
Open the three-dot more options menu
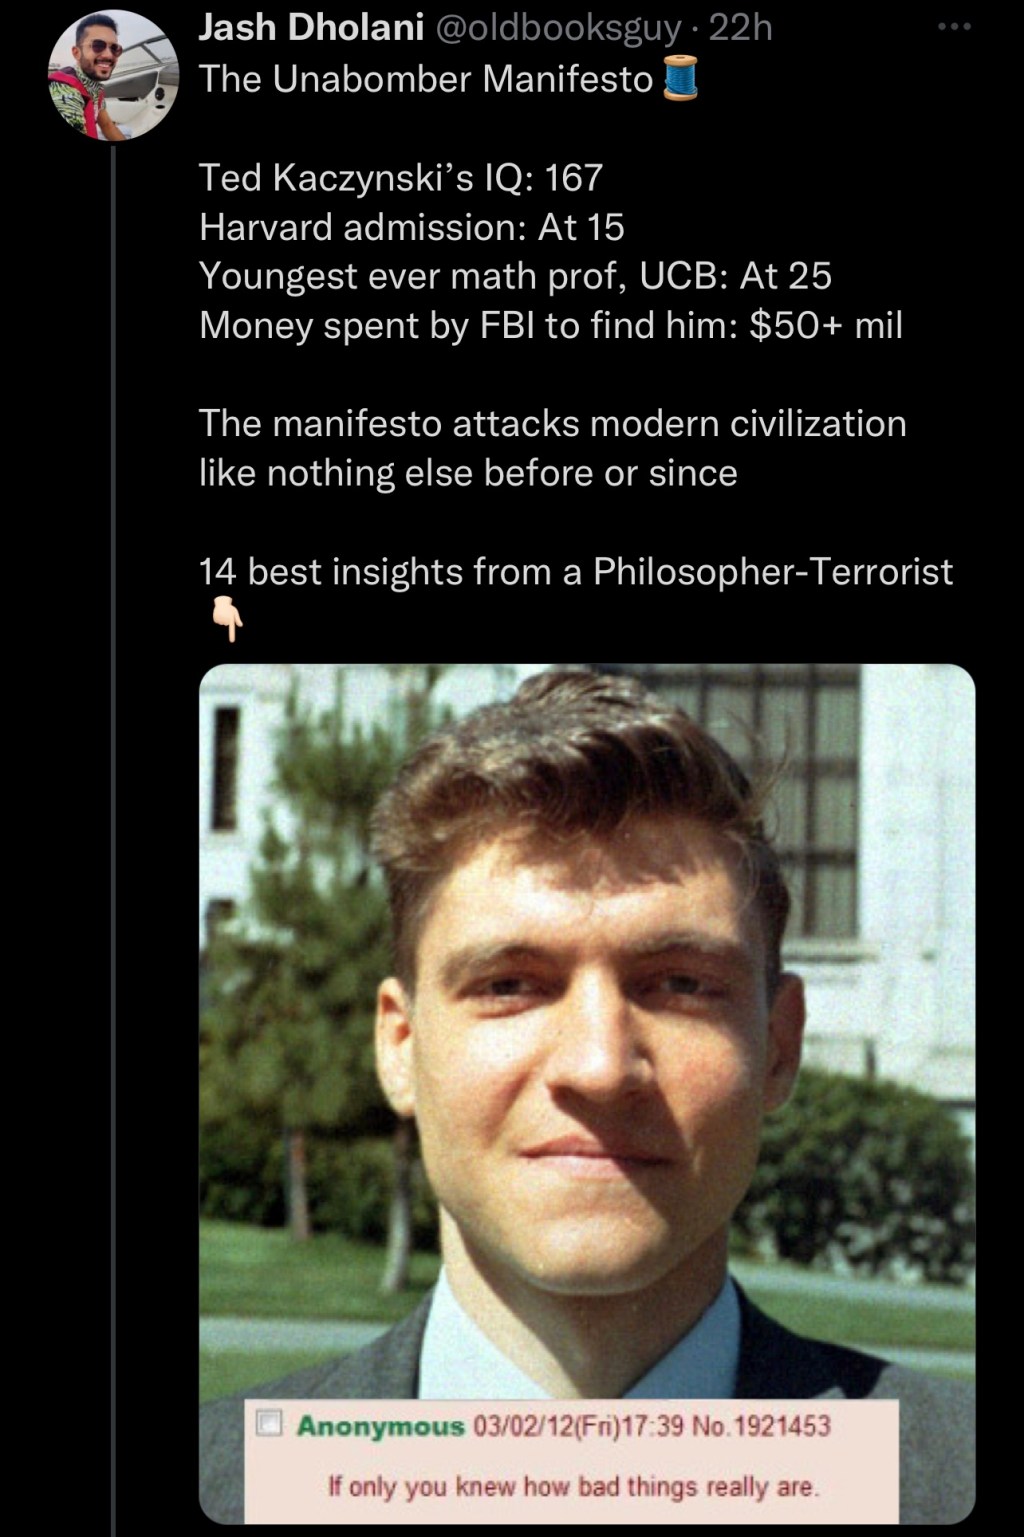pyautogui.click(x=954, y=27)
